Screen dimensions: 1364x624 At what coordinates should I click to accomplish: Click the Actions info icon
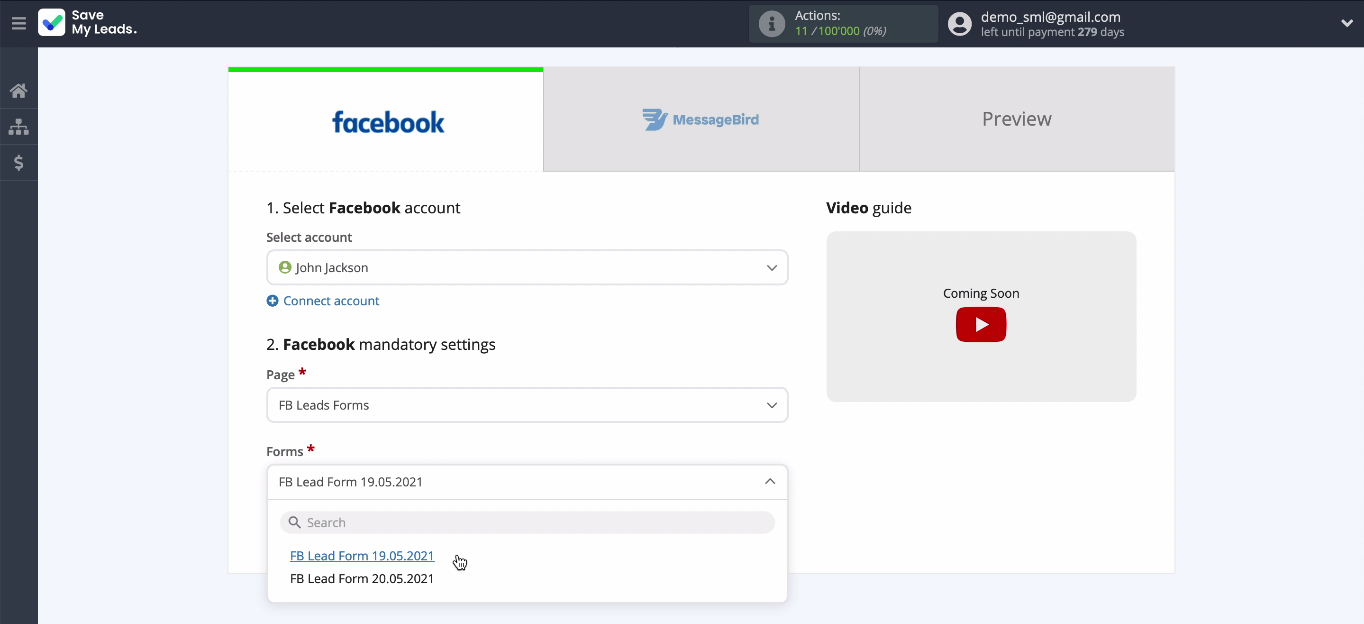point(772,24)
